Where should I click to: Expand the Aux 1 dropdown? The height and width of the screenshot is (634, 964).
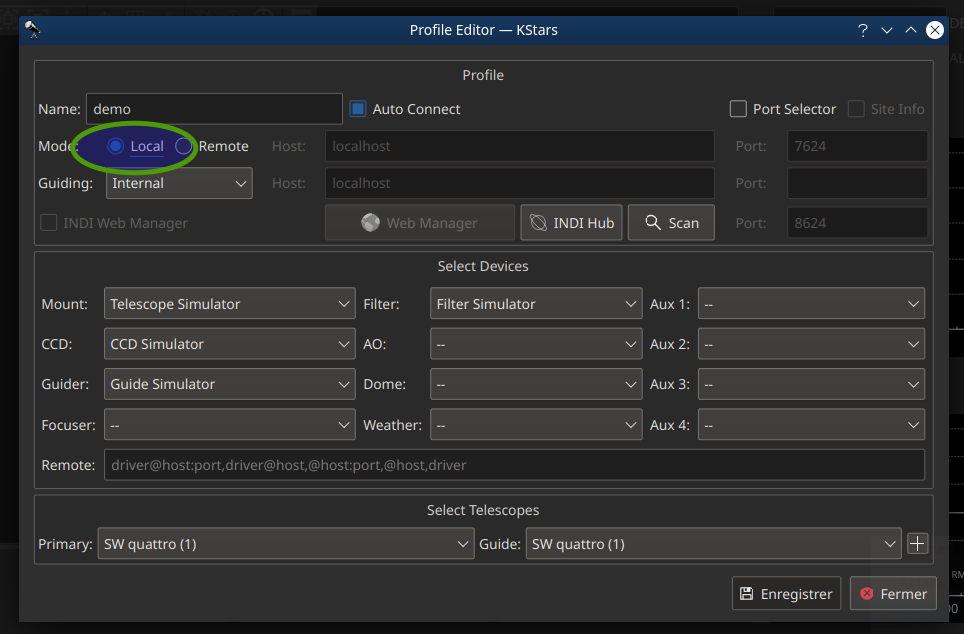pos(811,304)
